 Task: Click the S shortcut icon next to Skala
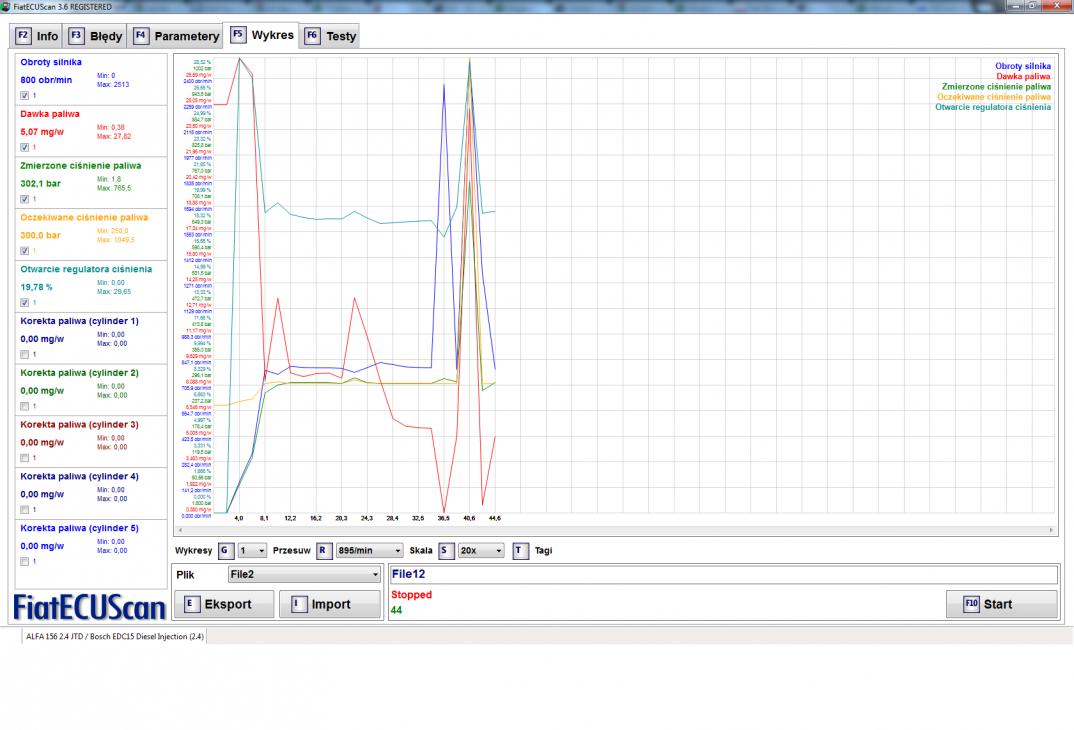tap(446, 550)
